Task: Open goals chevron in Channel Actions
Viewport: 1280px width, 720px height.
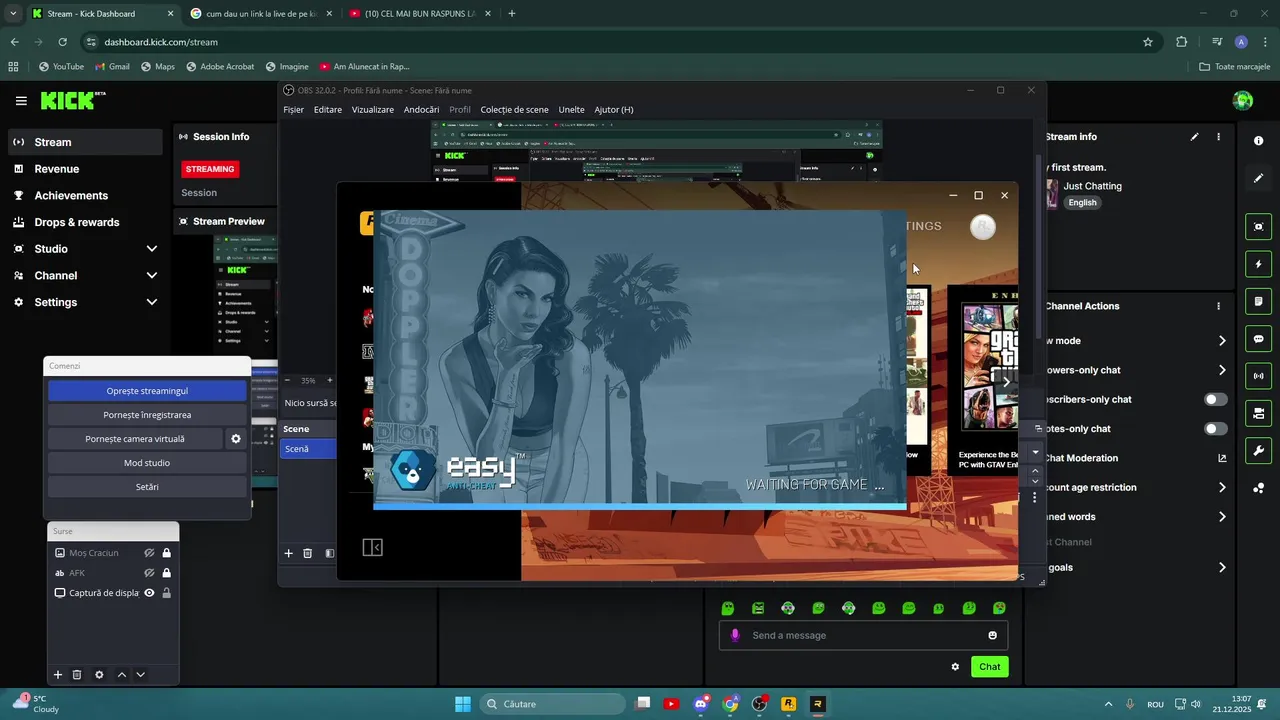Action: [1222, 568]
